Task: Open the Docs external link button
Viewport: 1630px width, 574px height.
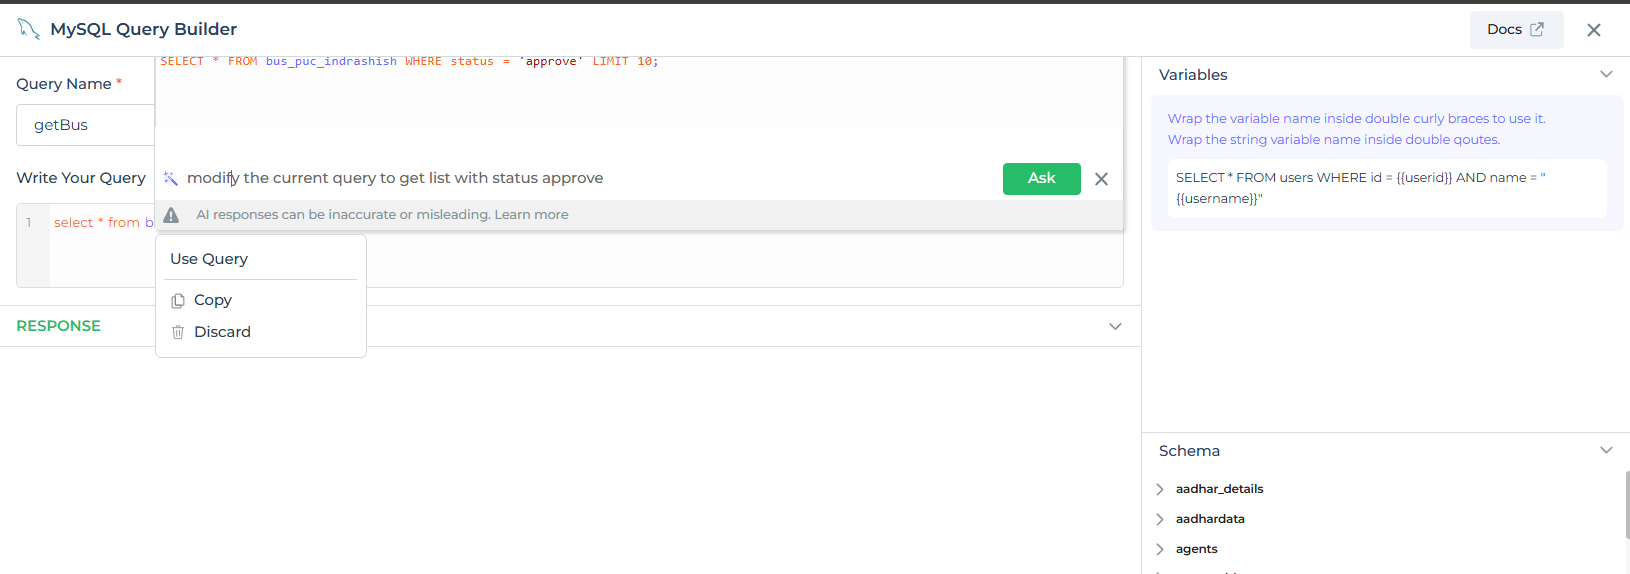Action: click(x=1516, y=30)
